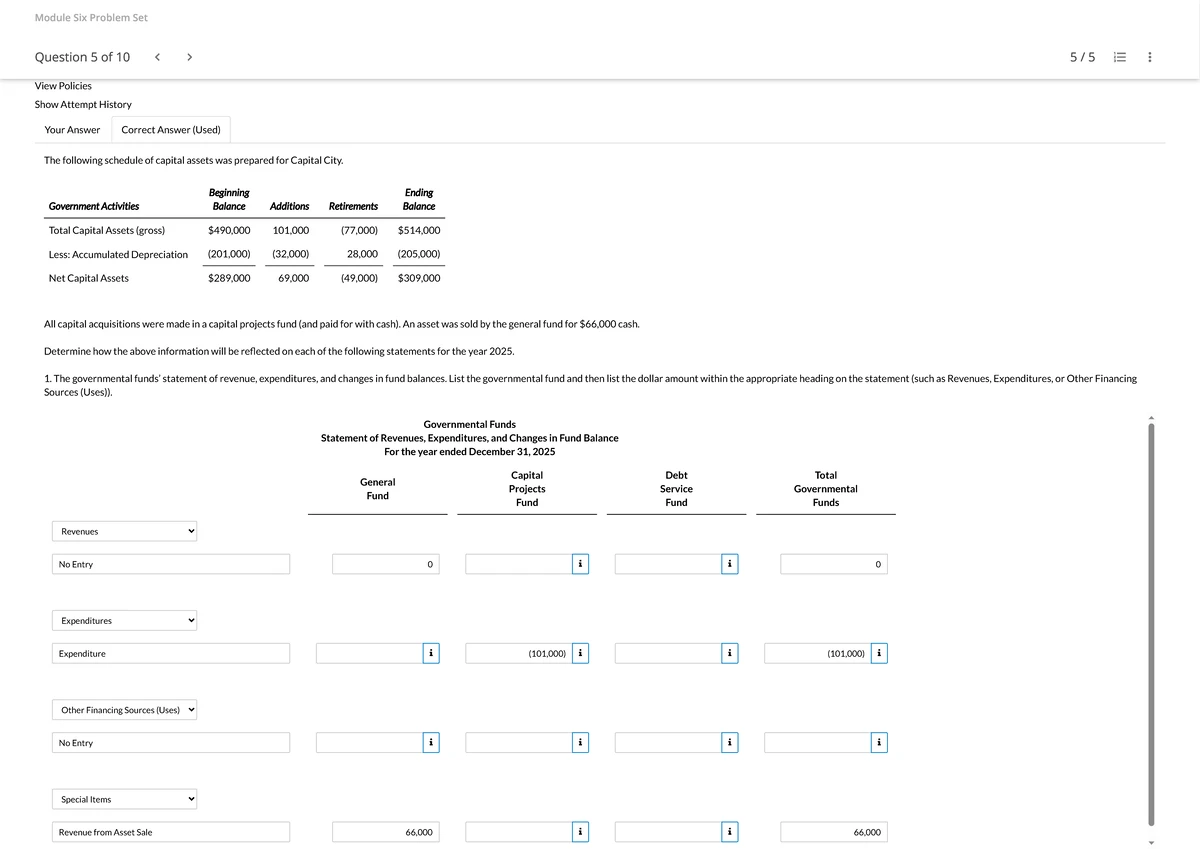1200x849 pixels.
Task: Open the Other Financing Sources (Uses) dropdown
Action: tap(124, 710)
